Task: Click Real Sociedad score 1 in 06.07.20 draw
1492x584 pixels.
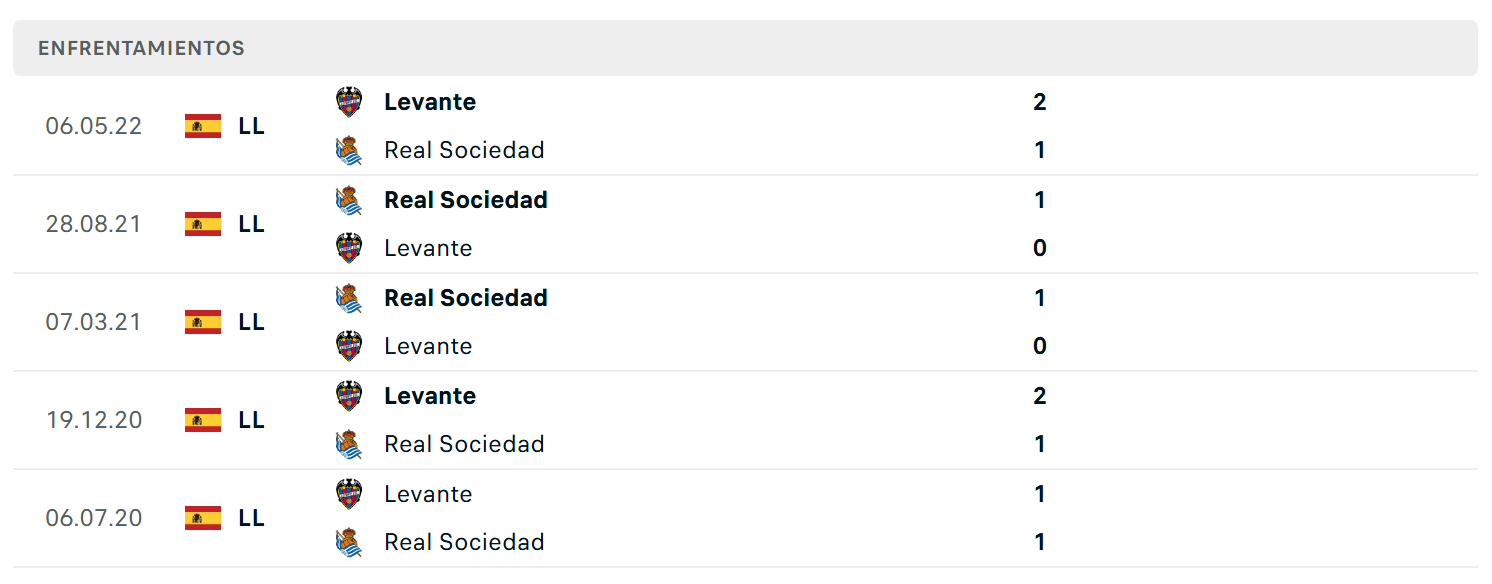Action: [1040, 542]
